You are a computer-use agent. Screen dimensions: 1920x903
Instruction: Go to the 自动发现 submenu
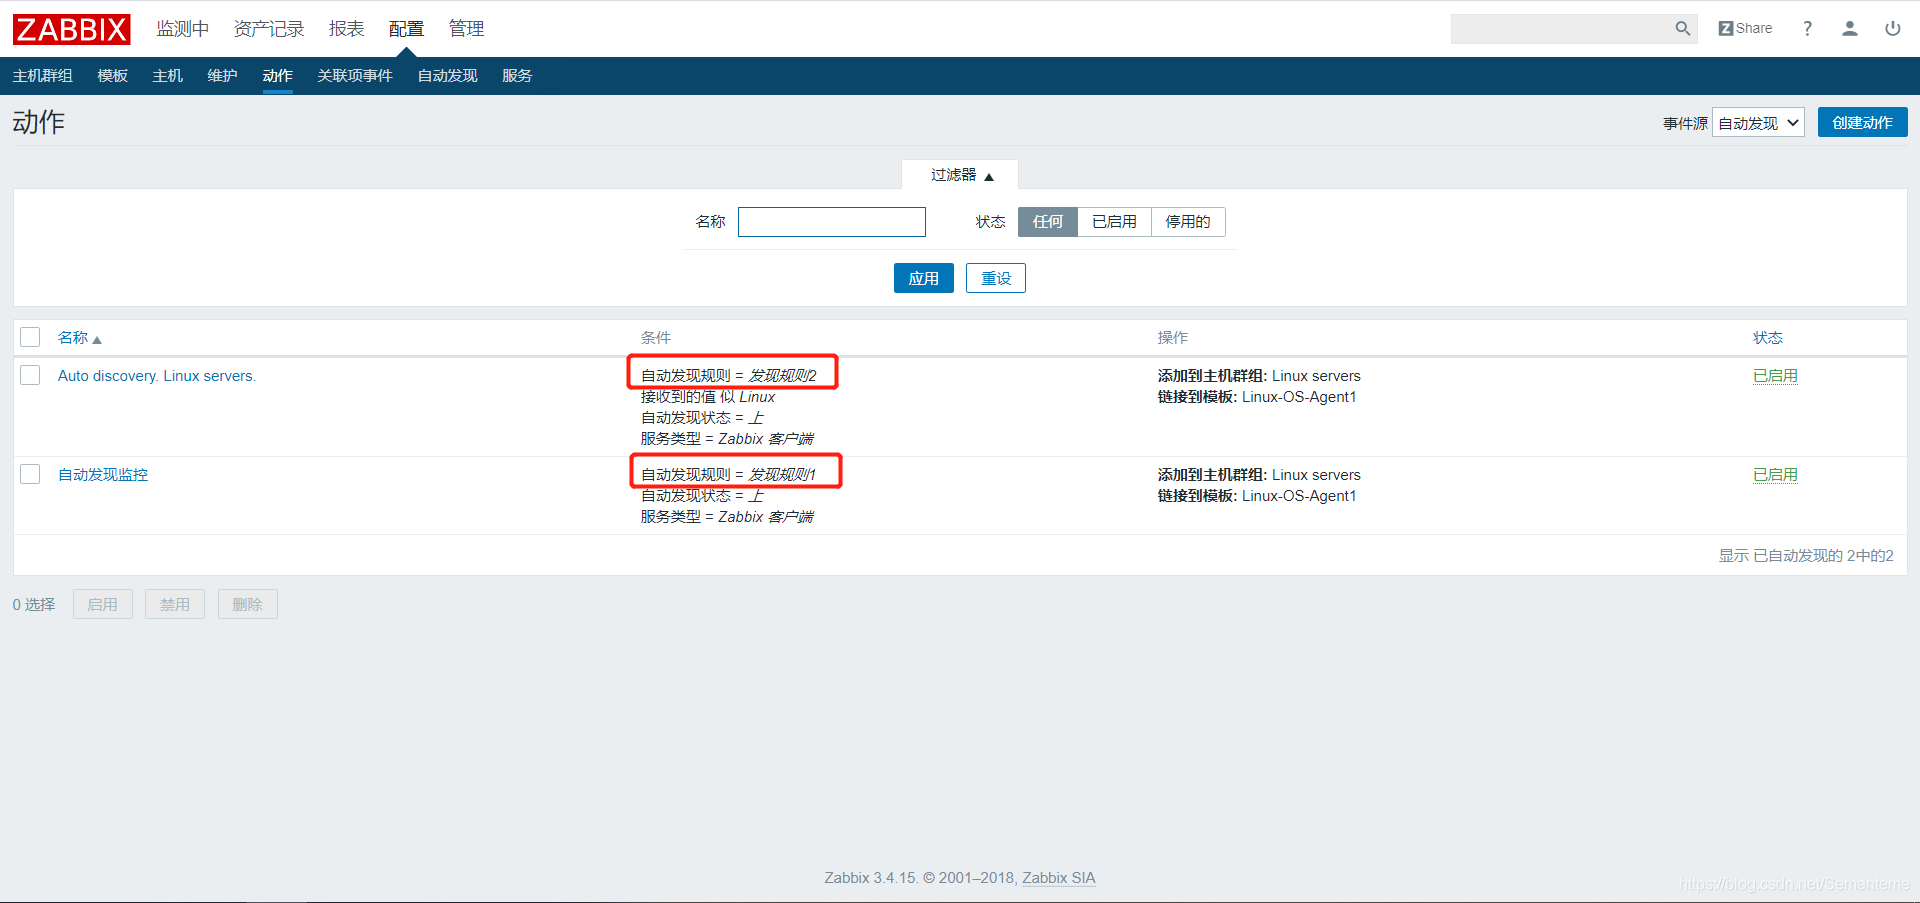pos(447,76)
